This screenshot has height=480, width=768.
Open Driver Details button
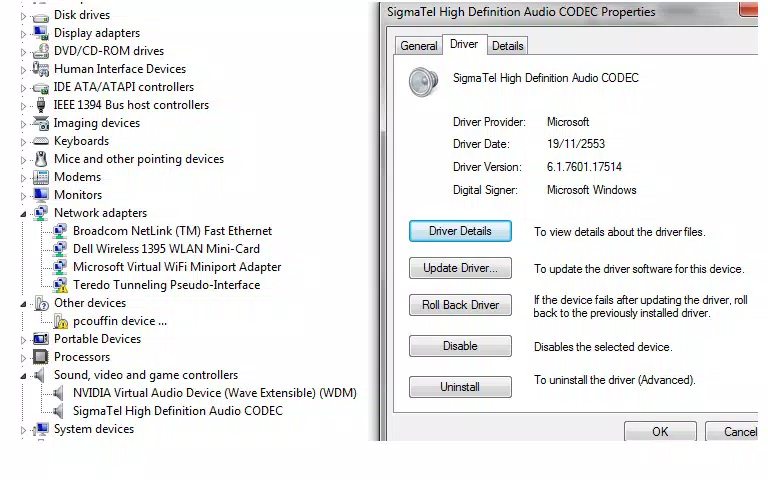pos(460,231)
